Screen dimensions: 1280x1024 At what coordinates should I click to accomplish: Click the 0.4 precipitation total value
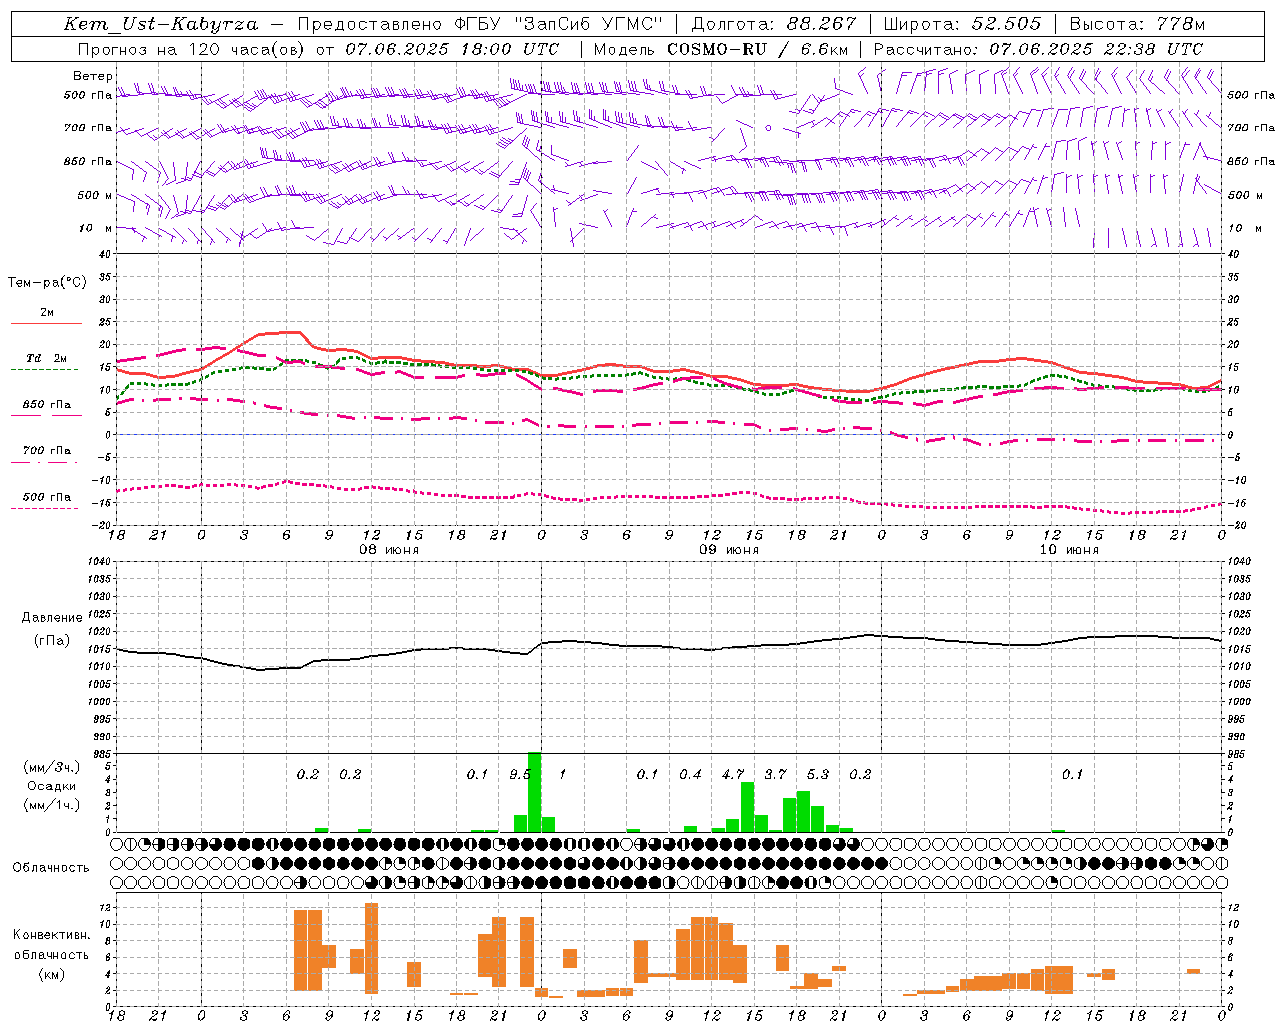point(690,775)
